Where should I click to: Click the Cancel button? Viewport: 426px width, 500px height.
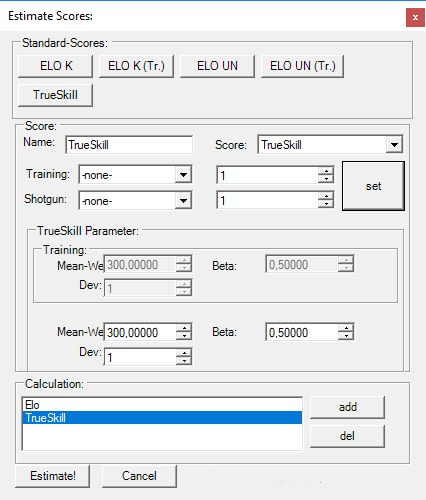click(x=139, y=476)
